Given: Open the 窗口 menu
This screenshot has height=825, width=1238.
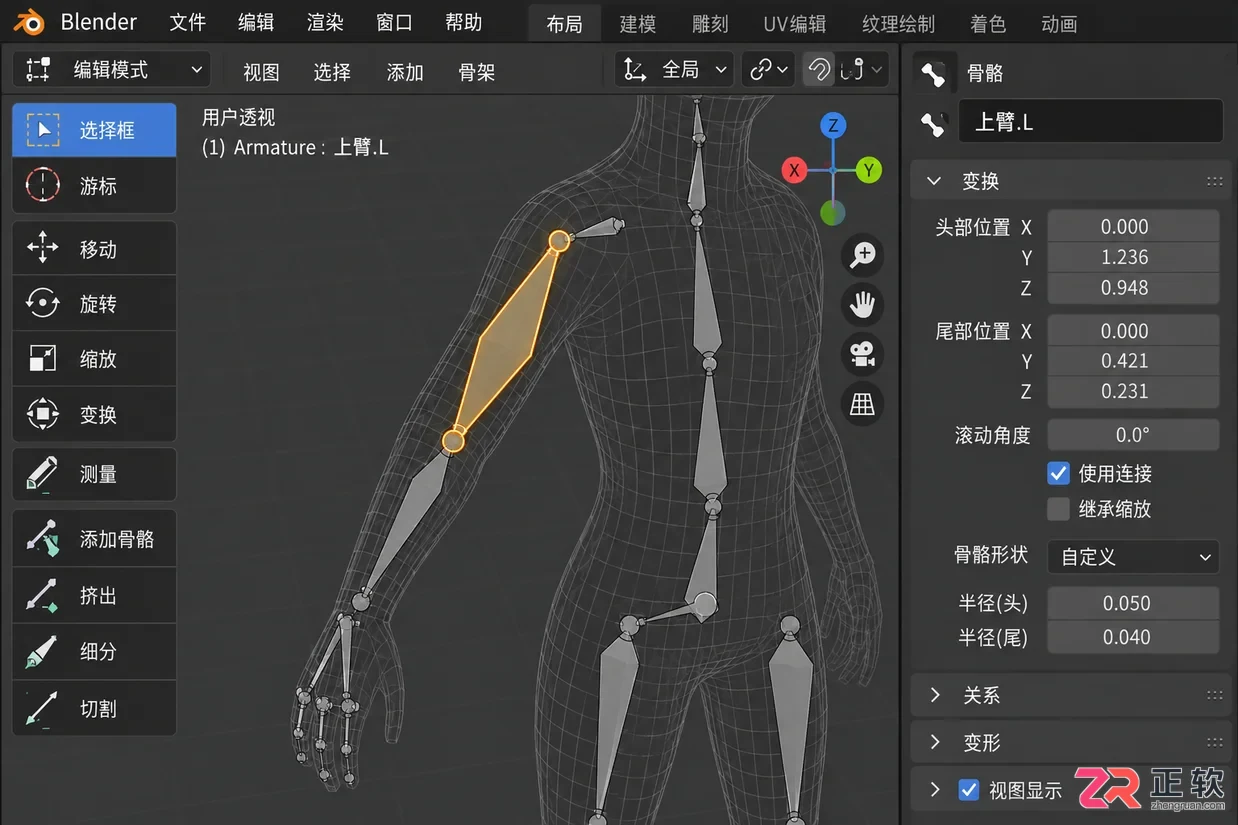Looking at the screenshot, I should click(x=394, y=22).
